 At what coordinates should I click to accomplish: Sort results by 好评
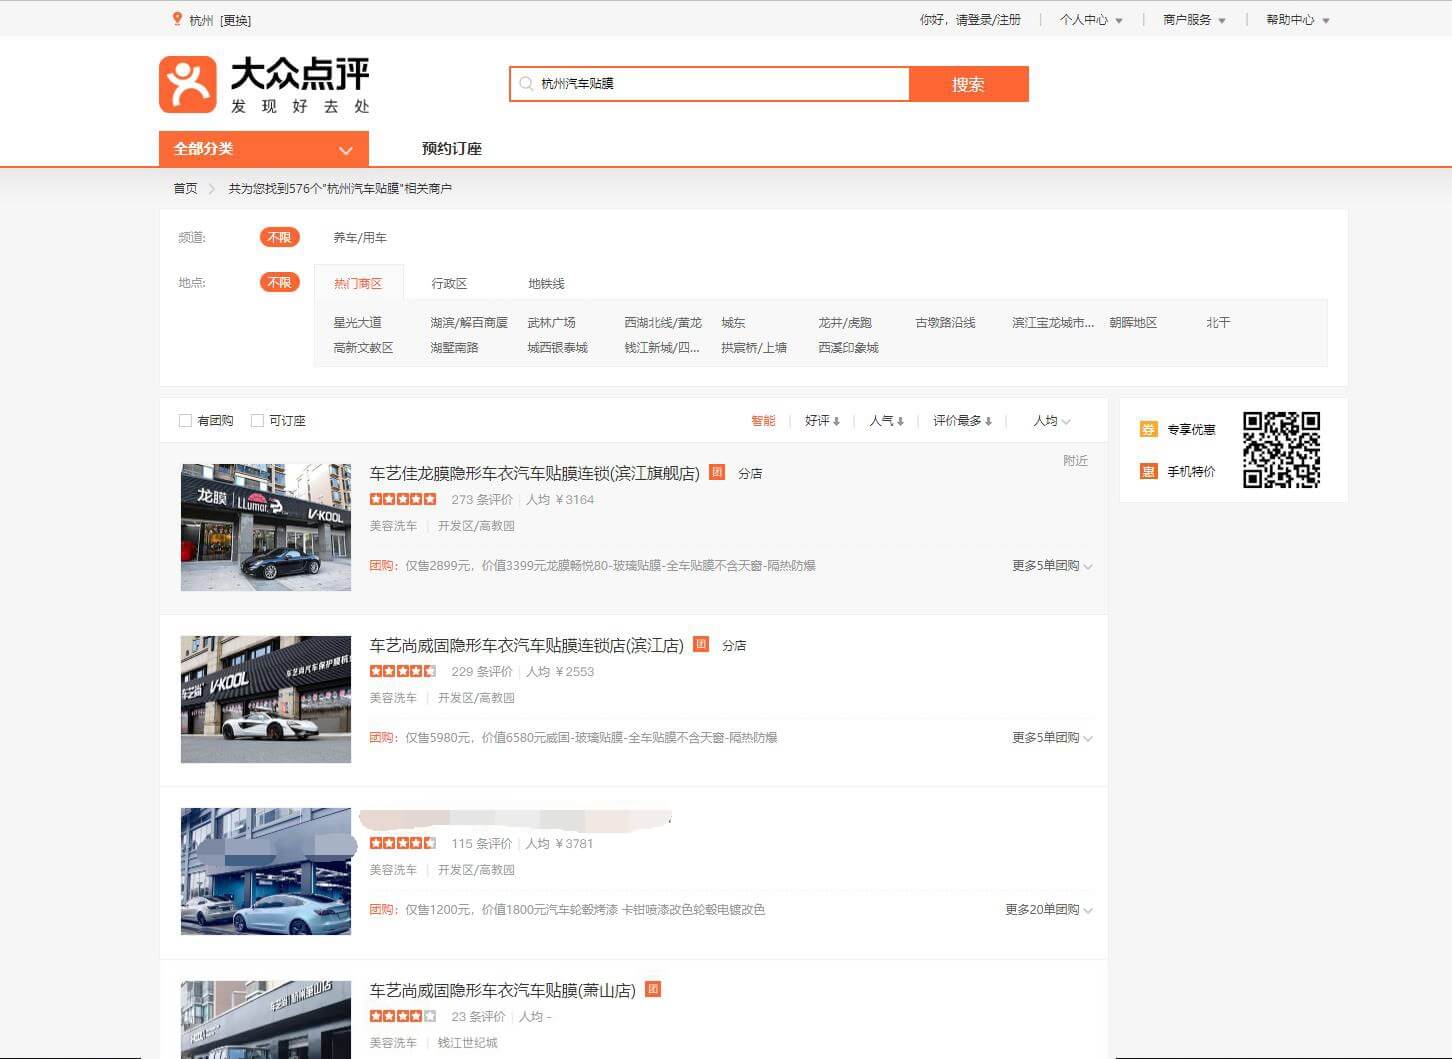coord(822,421)
